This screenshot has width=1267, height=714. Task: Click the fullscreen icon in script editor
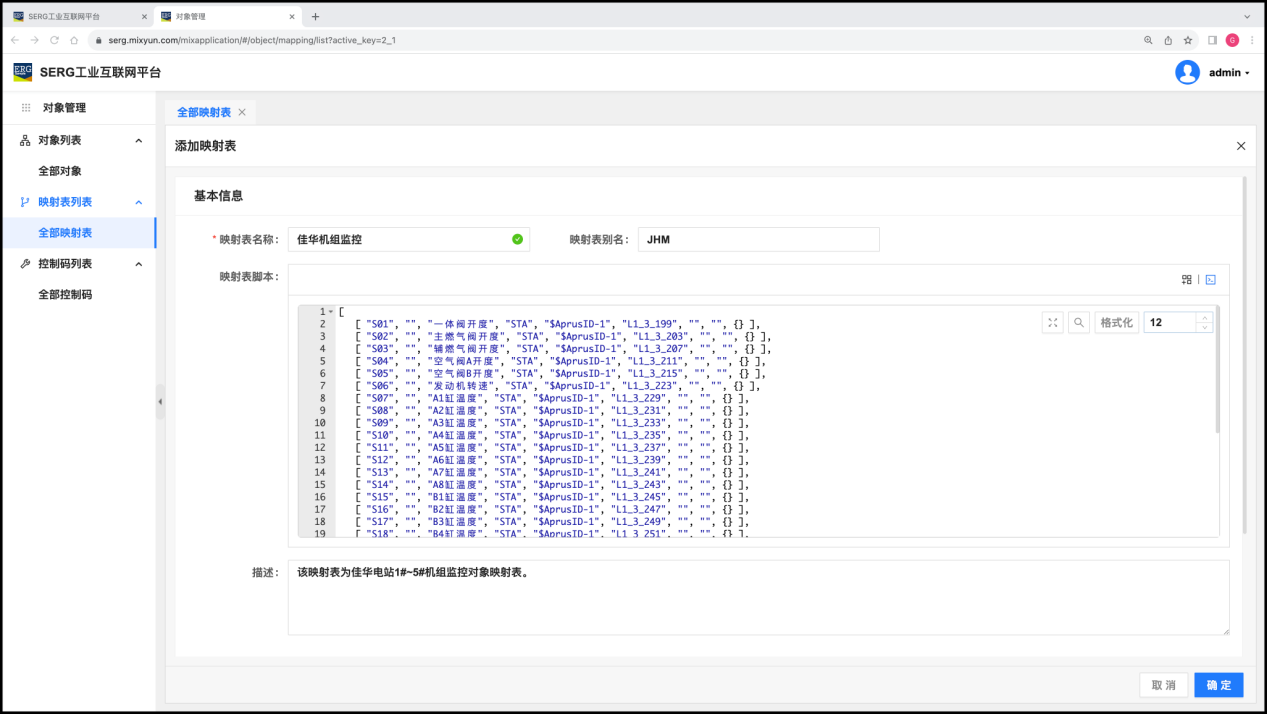[x=1053, y=322]
